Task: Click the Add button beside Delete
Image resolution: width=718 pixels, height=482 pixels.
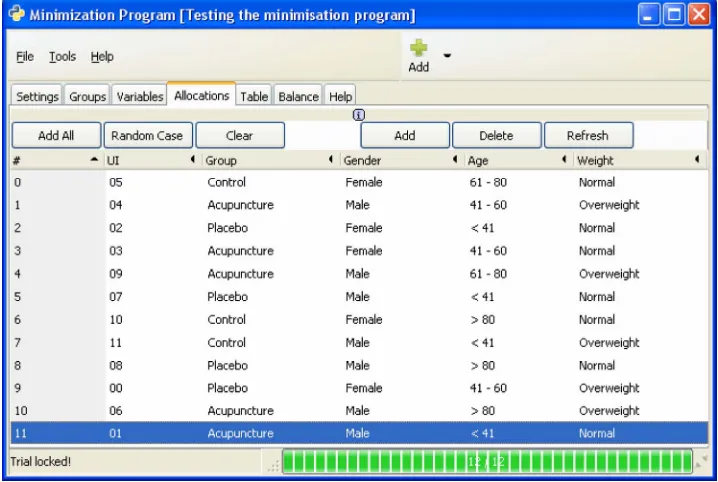Action: (405, 135)
